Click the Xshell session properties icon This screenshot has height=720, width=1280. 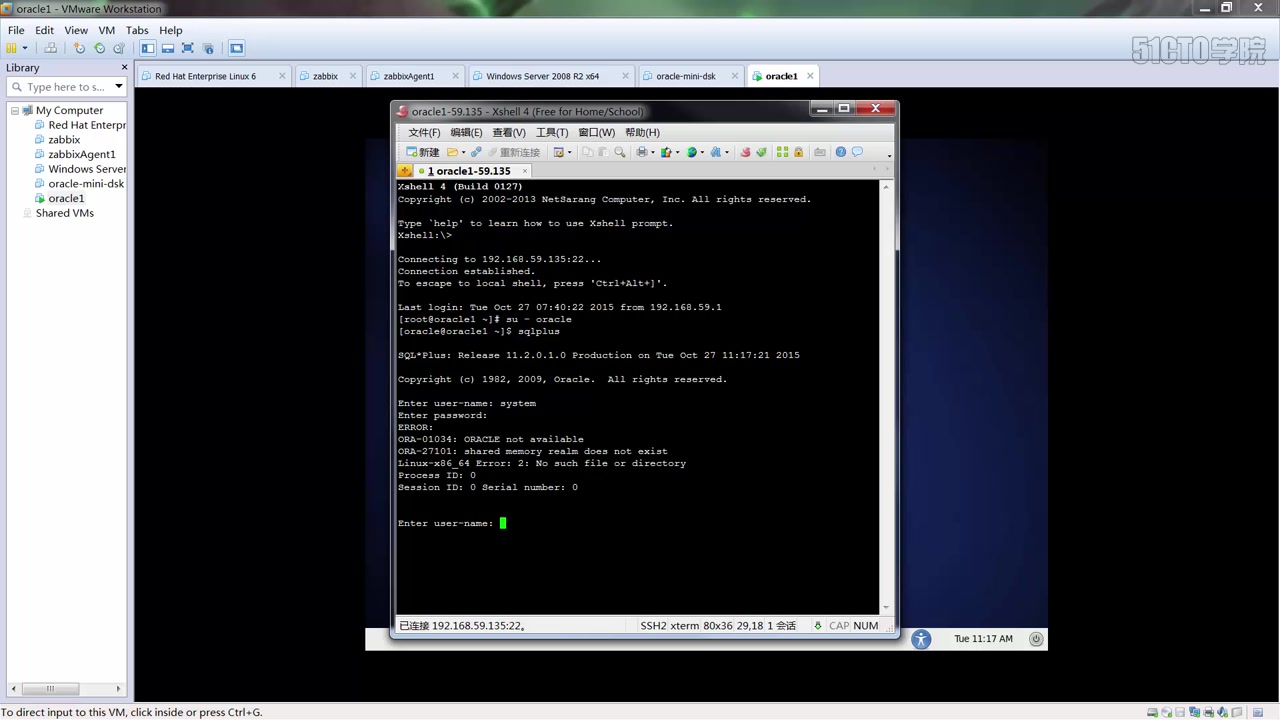tap(559, 152)
